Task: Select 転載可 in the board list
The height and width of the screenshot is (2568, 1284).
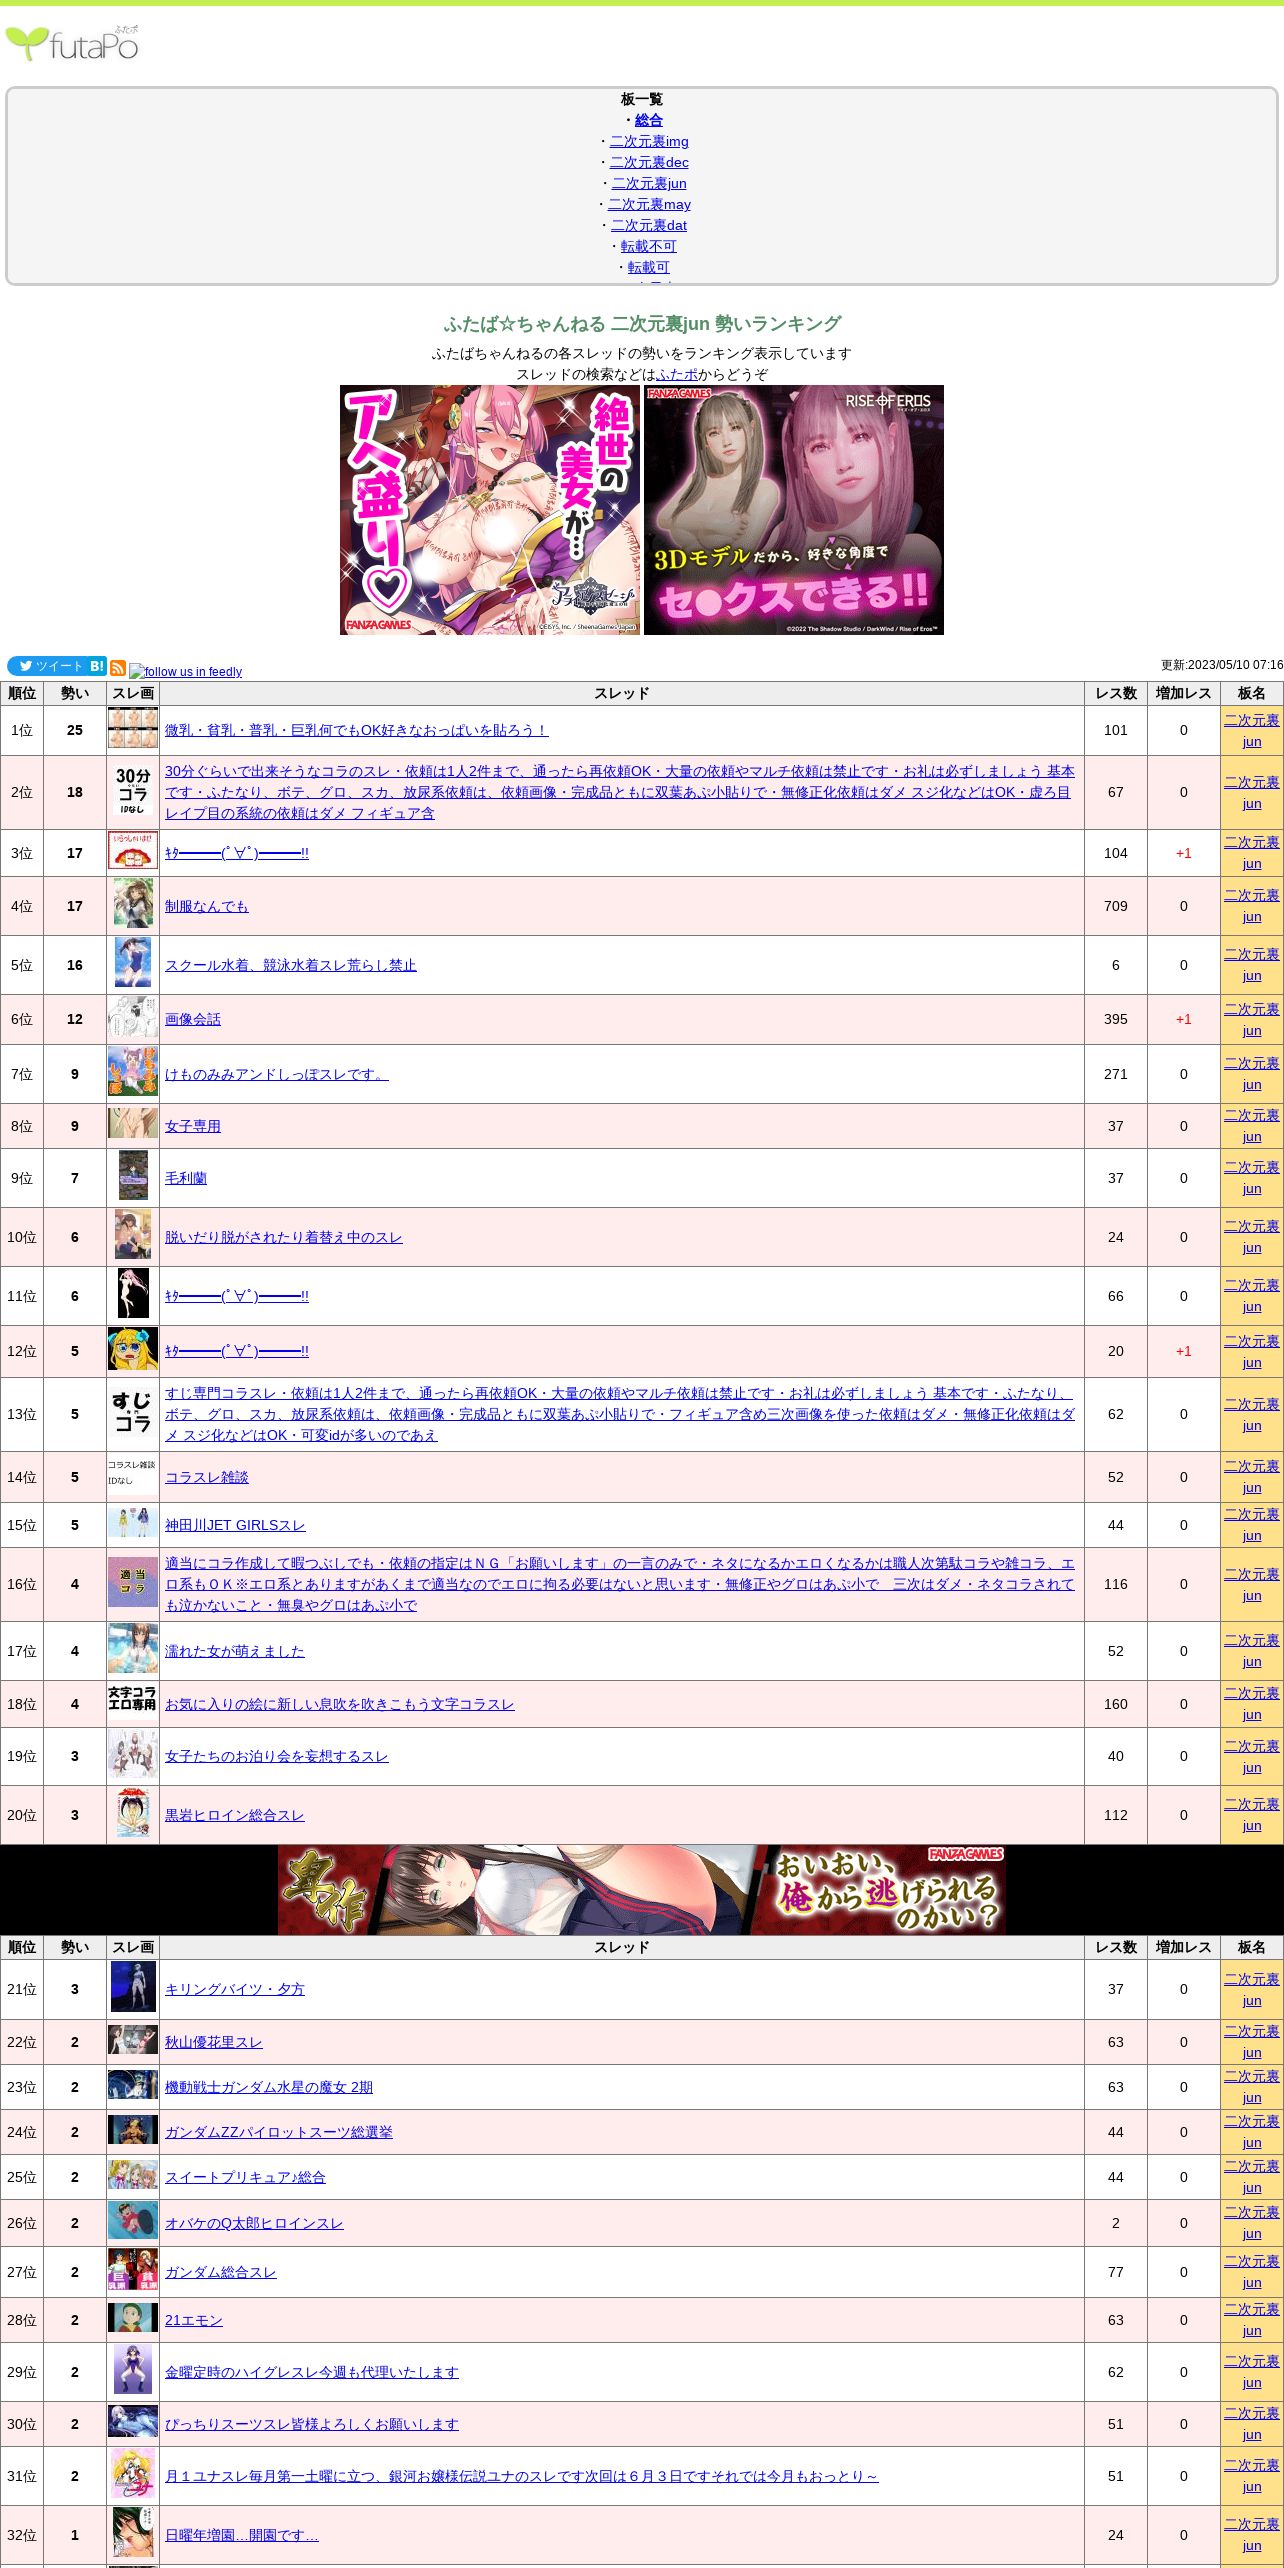Action: click(649, 267)
